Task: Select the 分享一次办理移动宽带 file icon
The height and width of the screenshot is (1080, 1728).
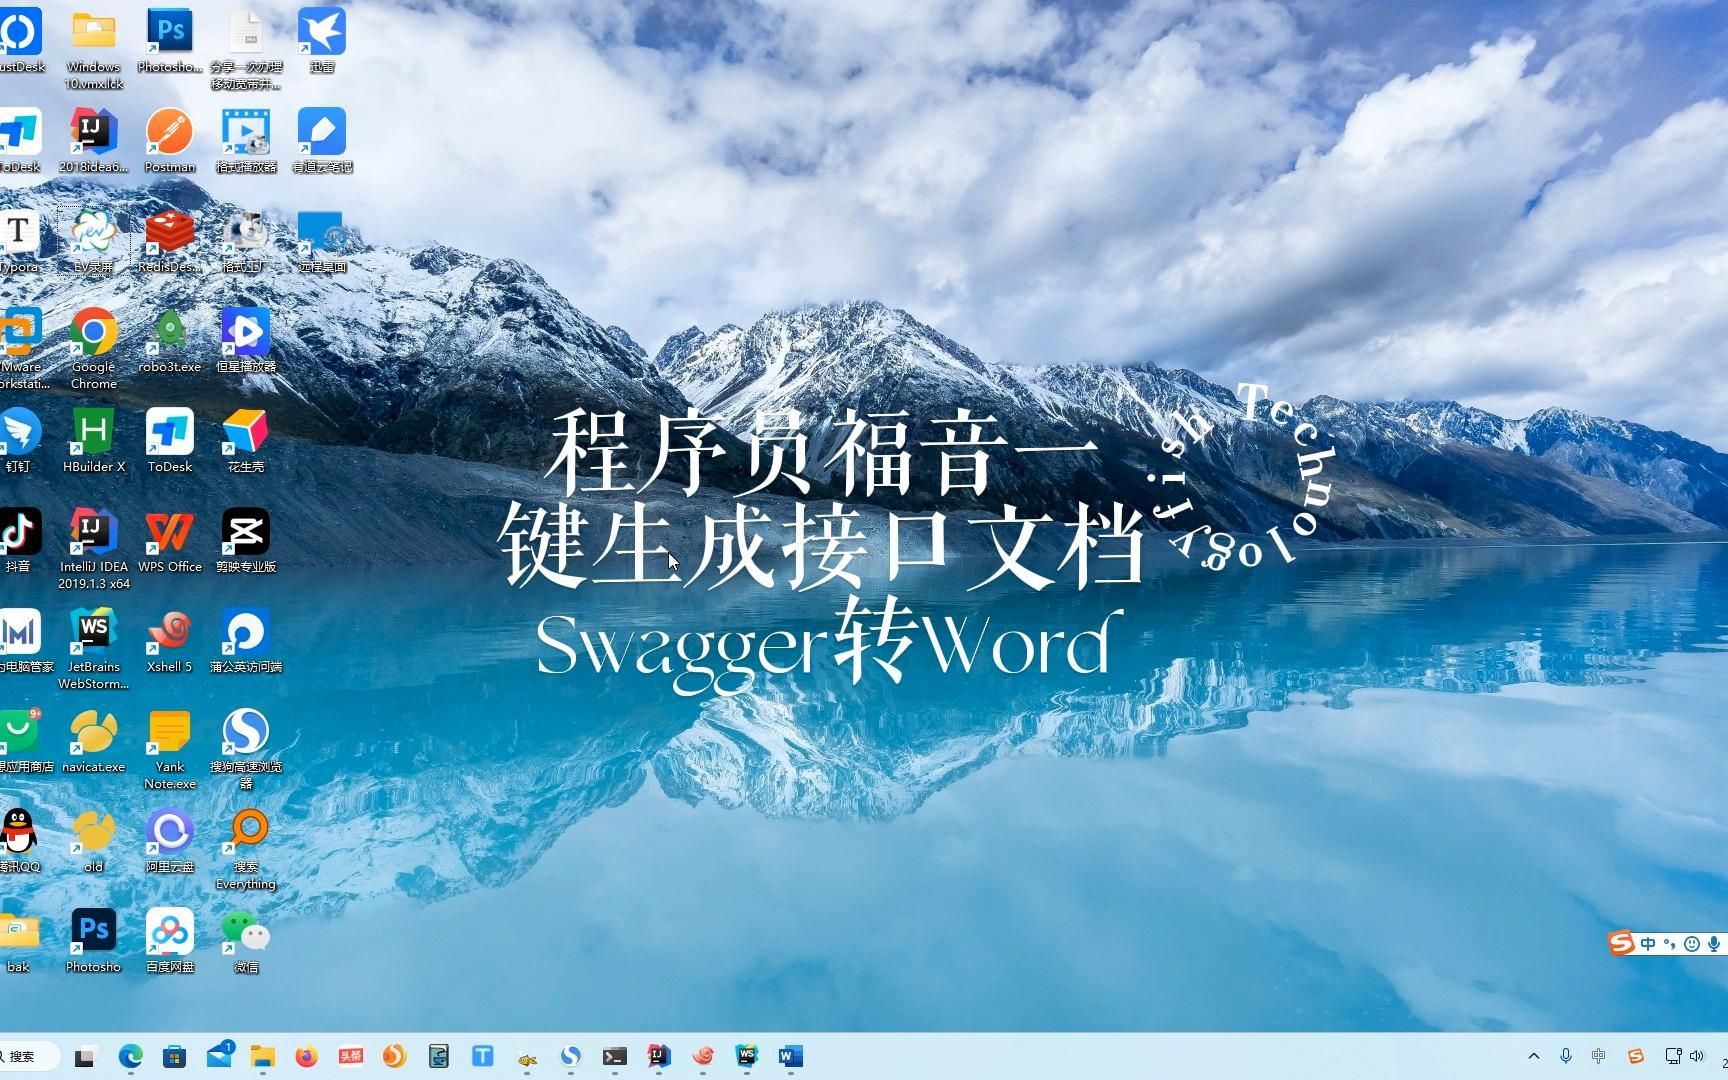Action: [x=245, y=49]
